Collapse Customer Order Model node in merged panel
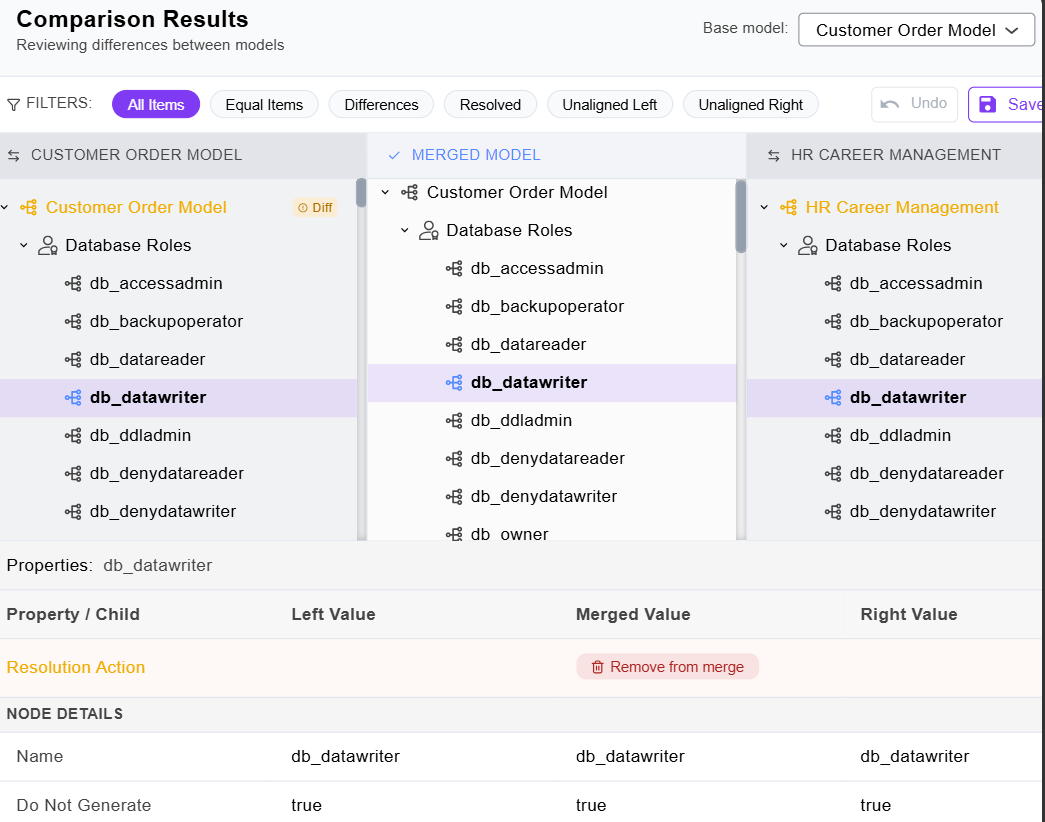1045x822 pixels. tap(385, 192)
